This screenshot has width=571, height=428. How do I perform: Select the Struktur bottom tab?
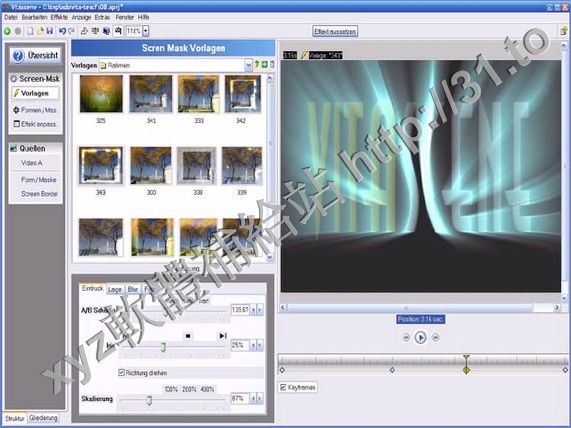15,418
